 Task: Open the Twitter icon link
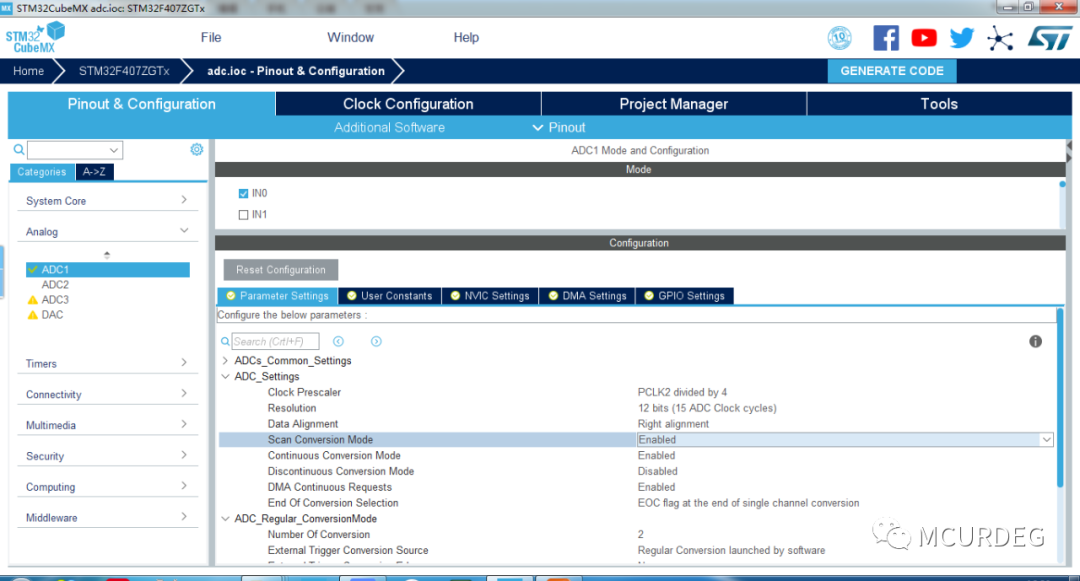pyautogui.click(x=962, y=38)
